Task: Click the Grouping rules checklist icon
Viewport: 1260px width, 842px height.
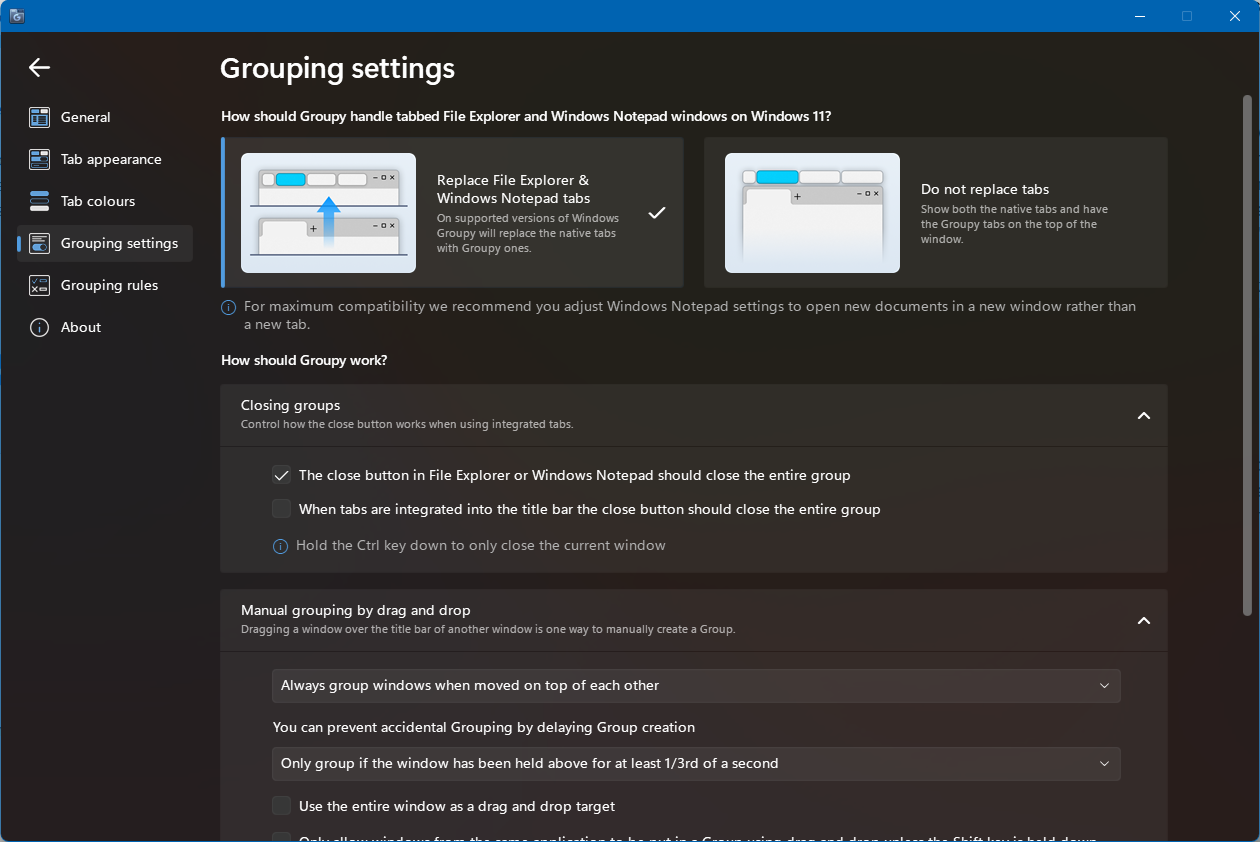Action: click(39, 285)
